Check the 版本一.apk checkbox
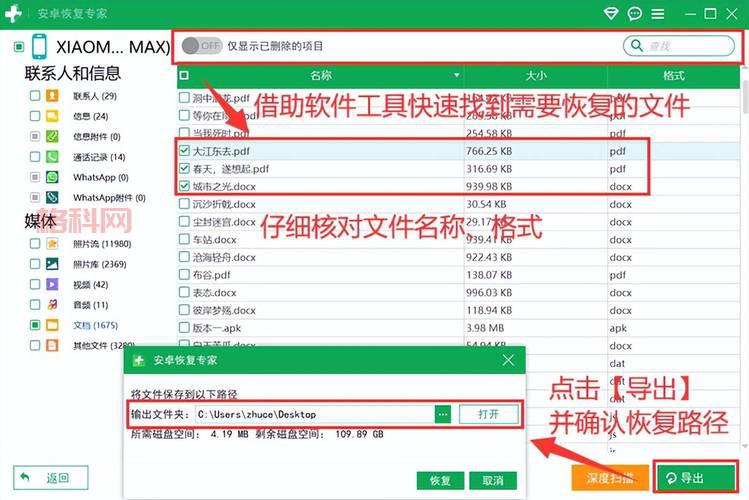749x500 pixels. point(184,328)
